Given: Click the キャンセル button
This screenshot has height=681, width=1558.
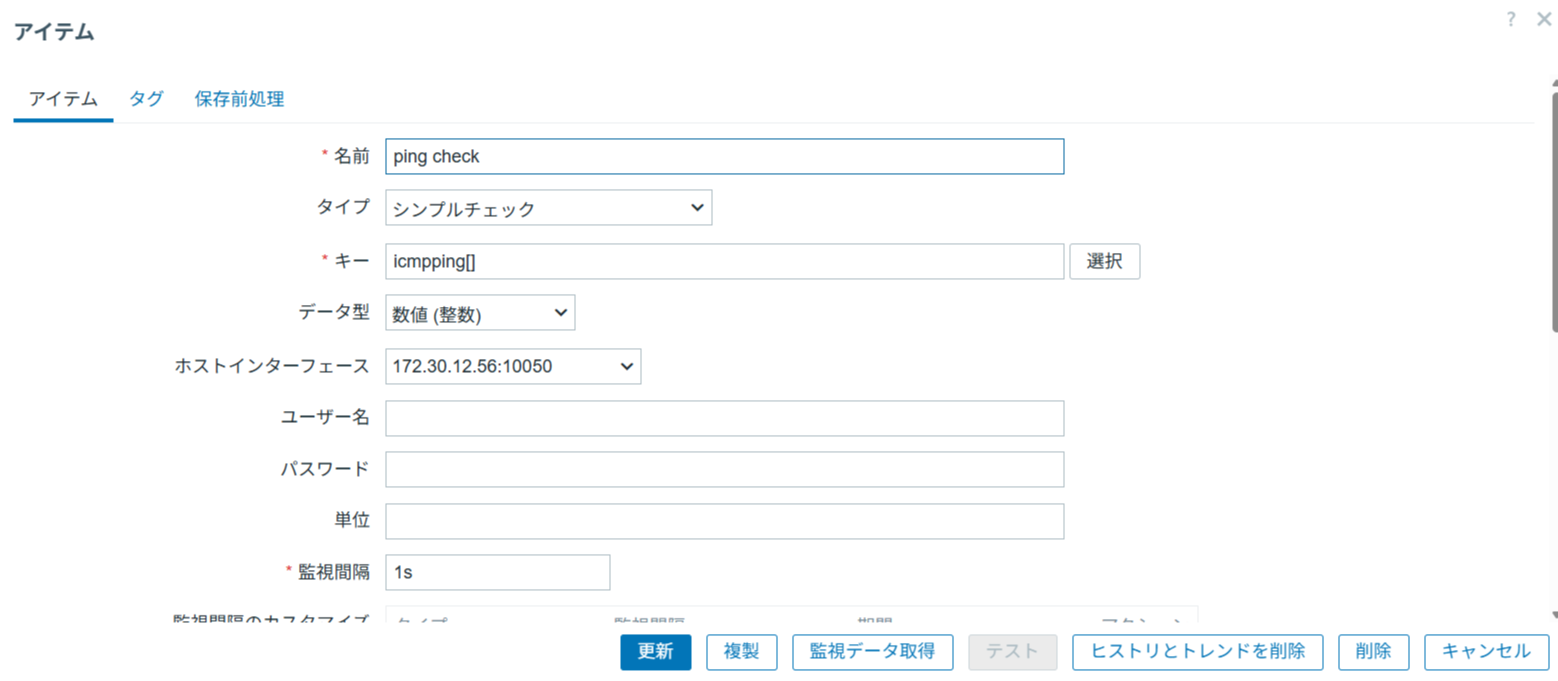Looking at the screenshot, I should coord(1486,651).
